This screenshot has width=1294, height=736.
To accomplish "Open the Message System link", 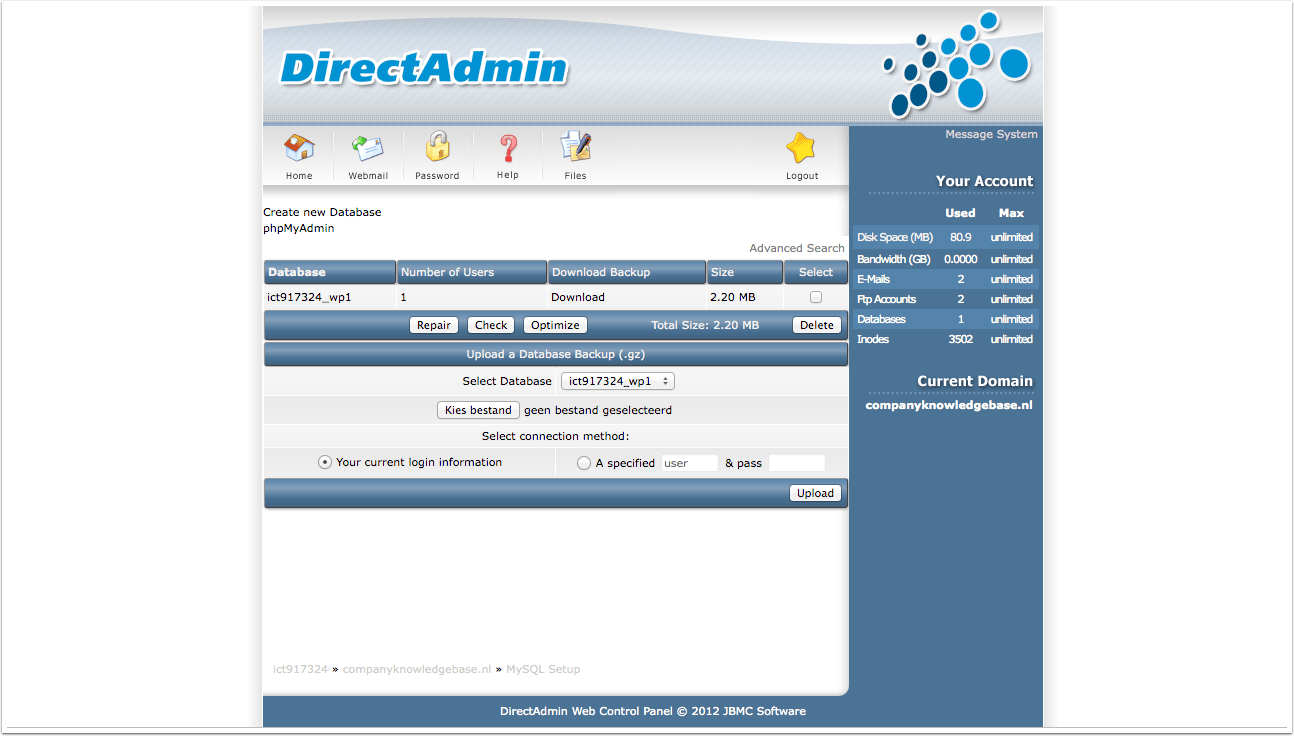I will (991, 134).
